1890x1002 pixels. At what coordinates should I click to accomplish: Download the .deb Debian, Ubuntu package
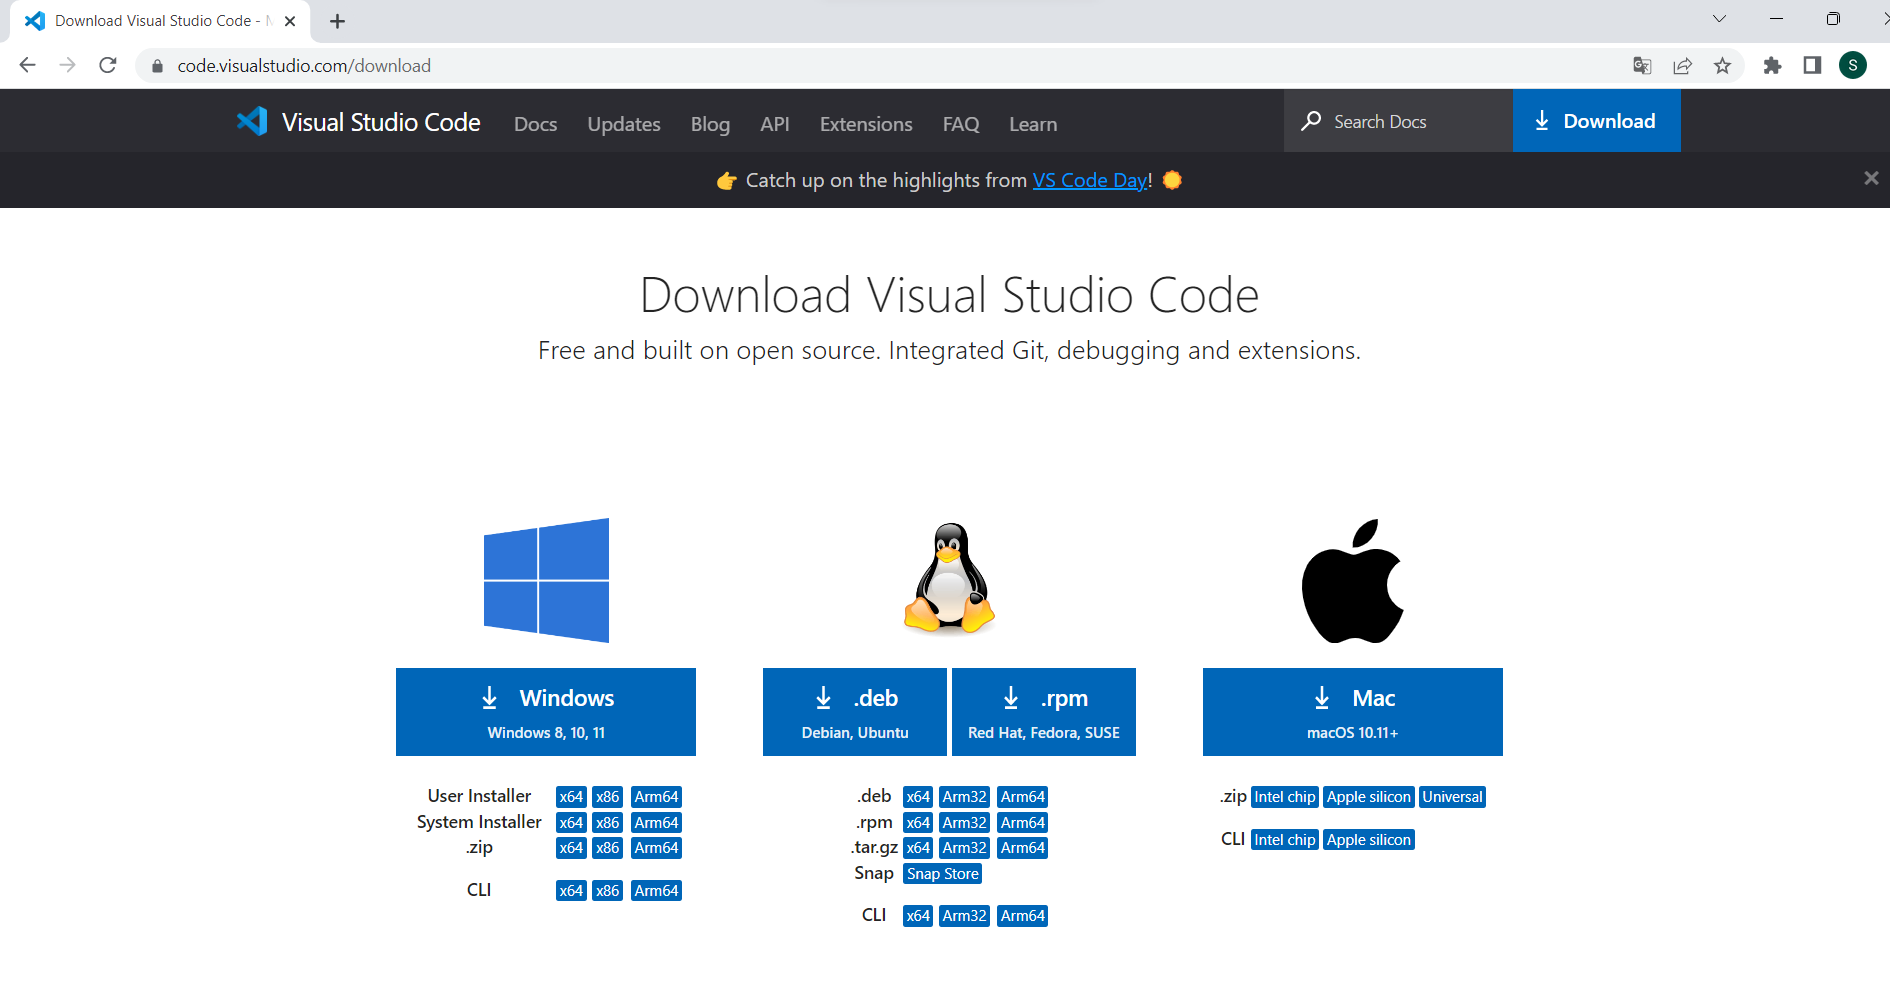(x=855, y=712)
